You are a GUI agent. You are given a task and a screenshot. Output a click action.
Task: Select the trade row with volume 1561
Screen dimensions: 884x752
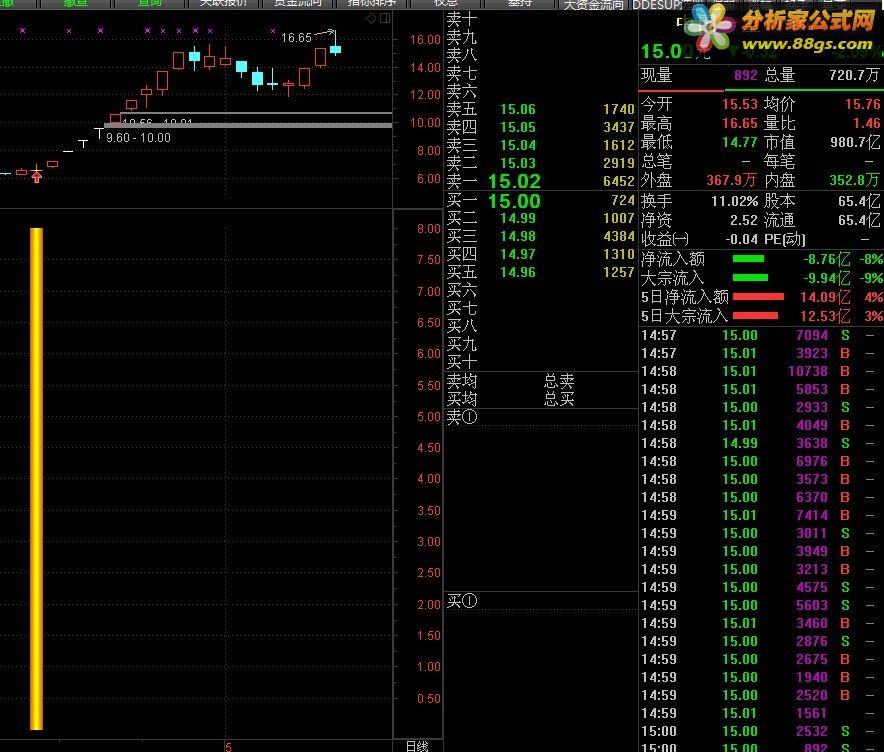pos(761,714)
